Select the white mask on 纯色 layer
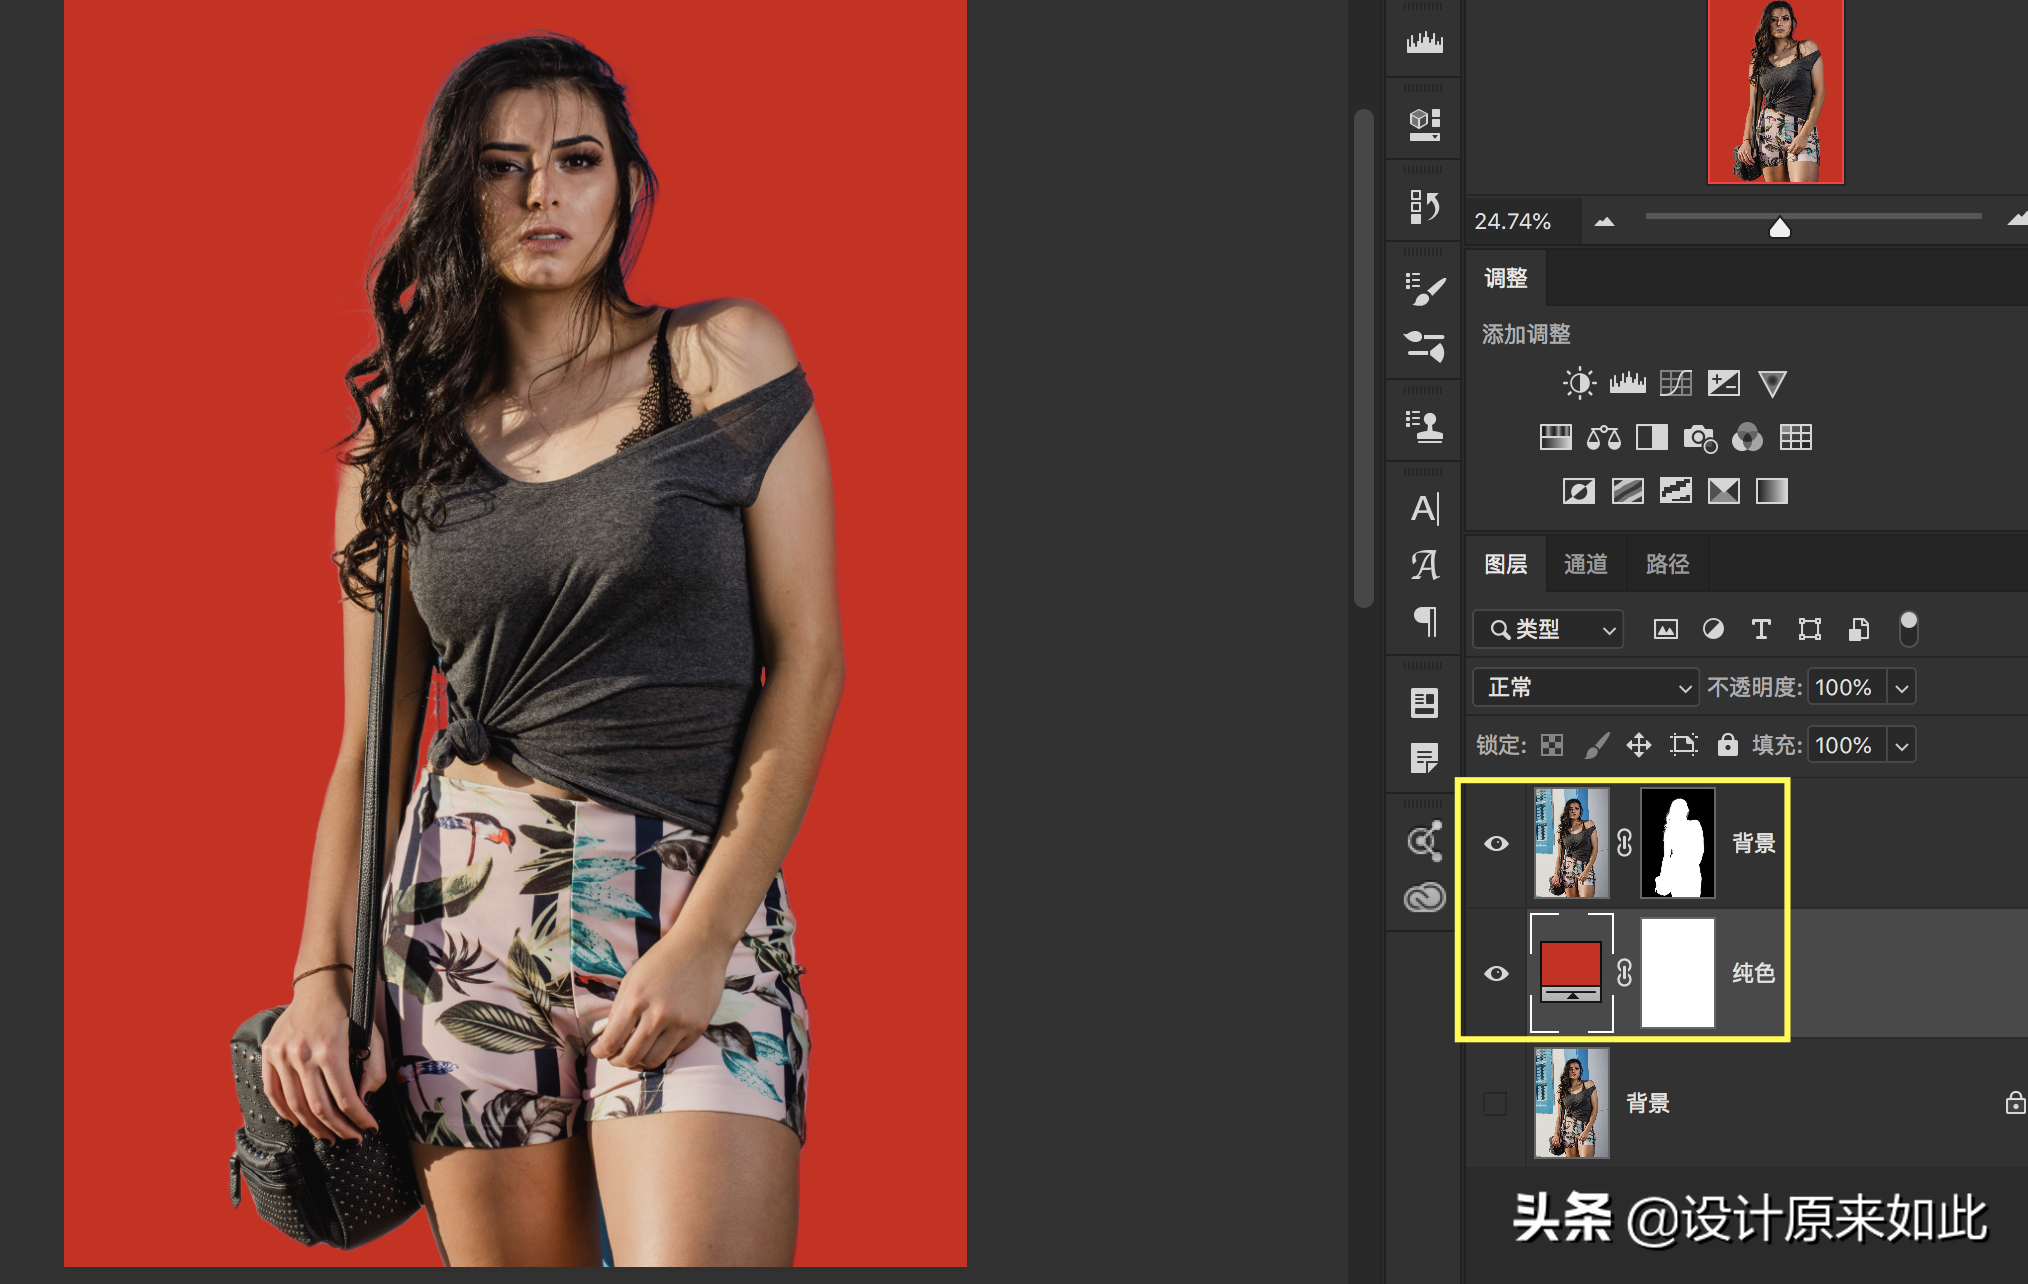This screenshot has width=2028, height=1284. click(1677, 973)
